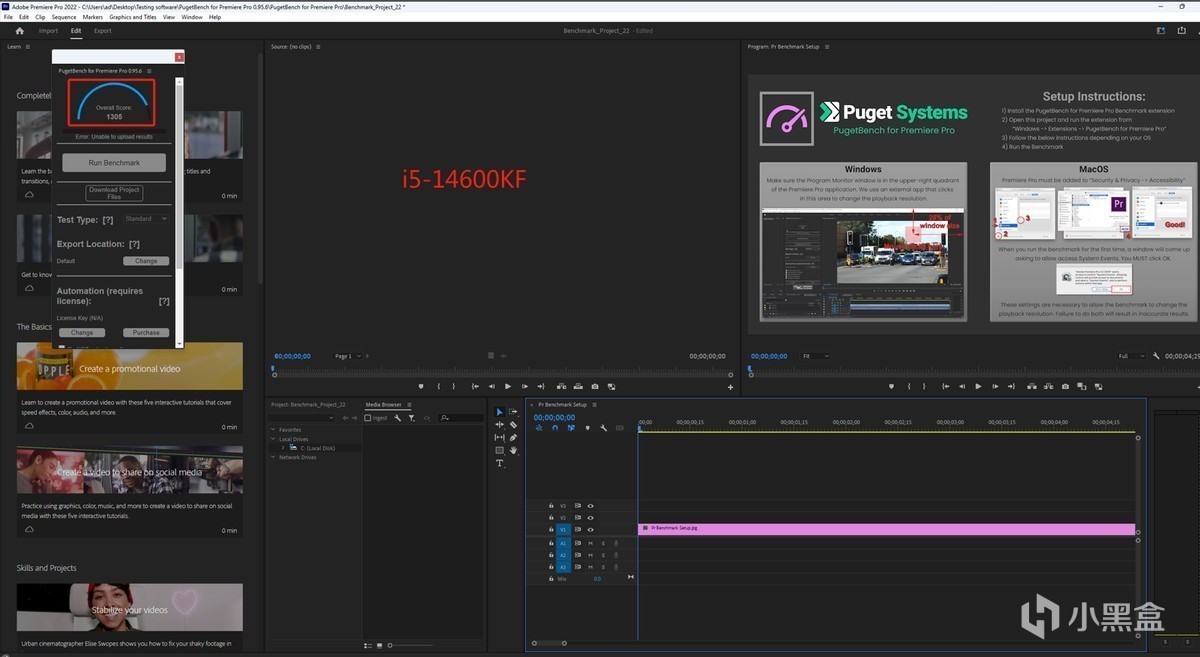
Task: Click Export Frame camera icon in Program monitor
Action: (1065, 386)
